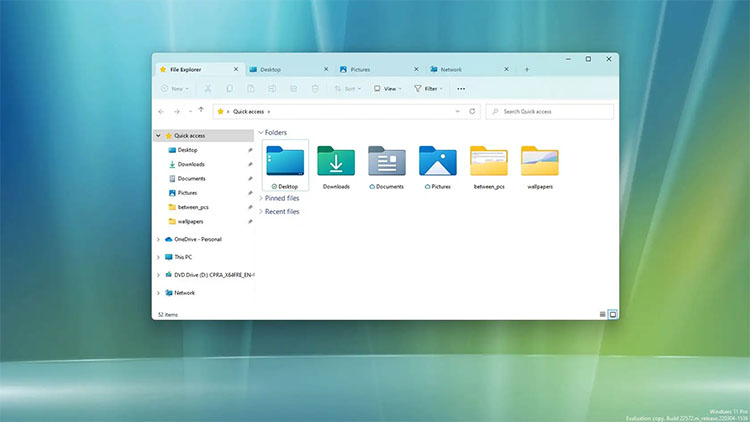750x422 pixels.
Task: Select Documents in the navigation pane
Action: click(191, 179)
